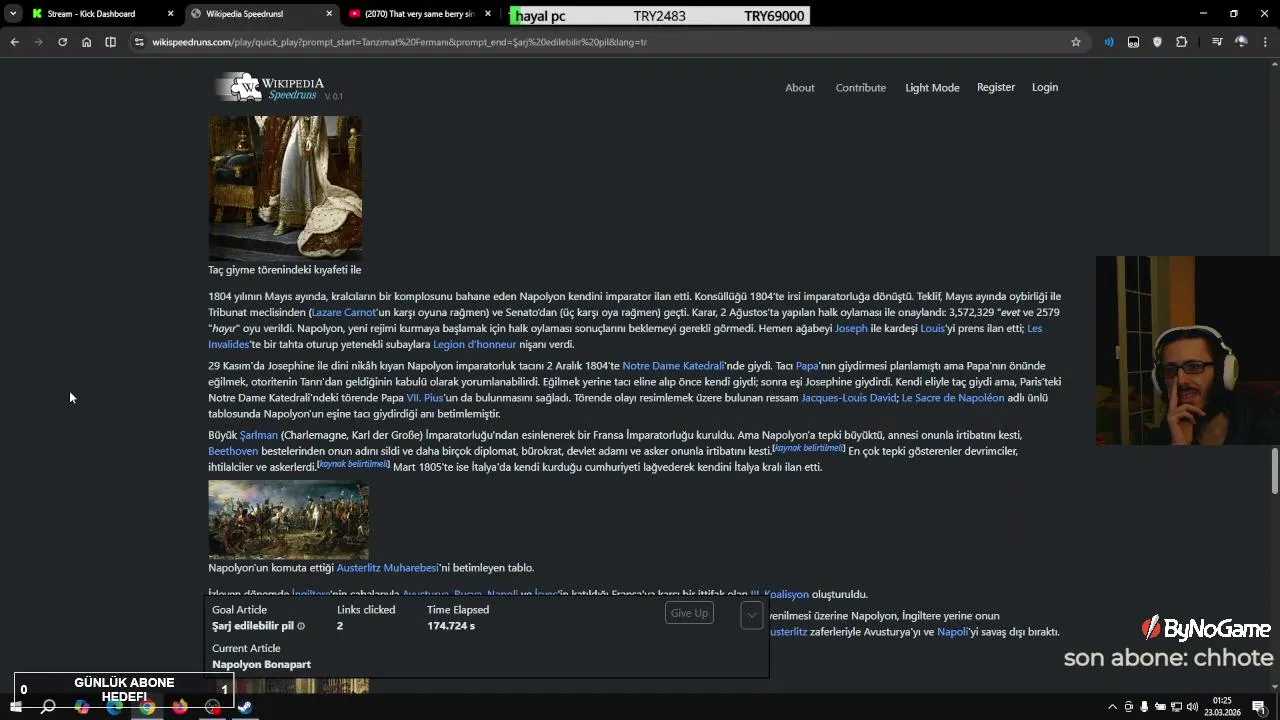Click the coronation robe portrait image
The height and width of the screenshot is (720, 1280).
point(285,188)
